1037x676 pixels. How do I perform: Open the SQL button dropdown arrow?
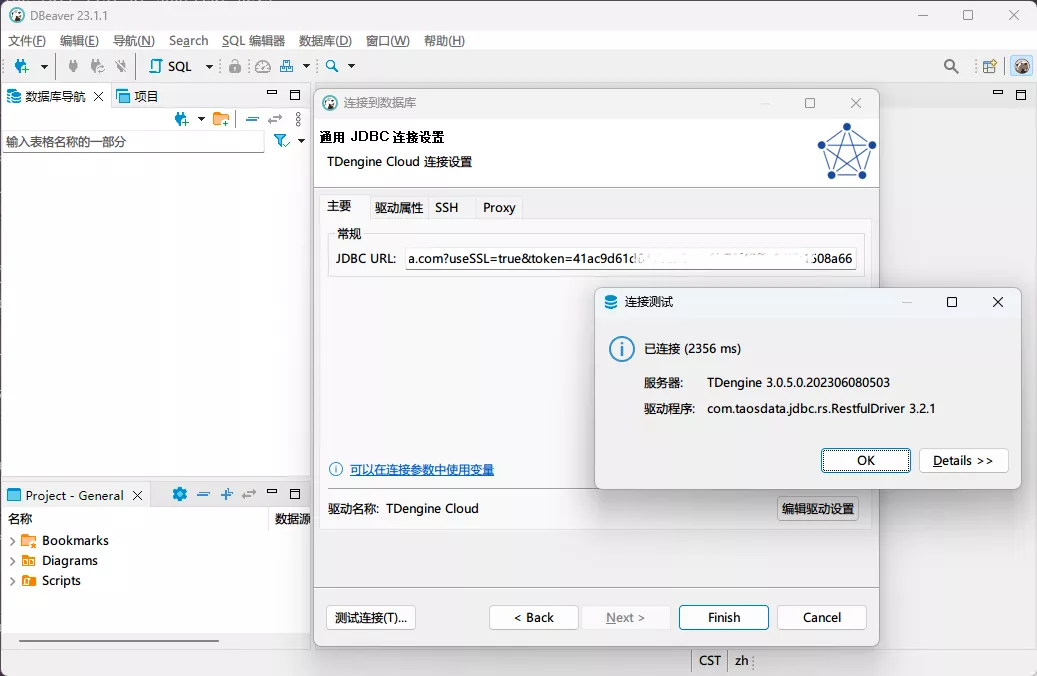click(x=209, y=66)
